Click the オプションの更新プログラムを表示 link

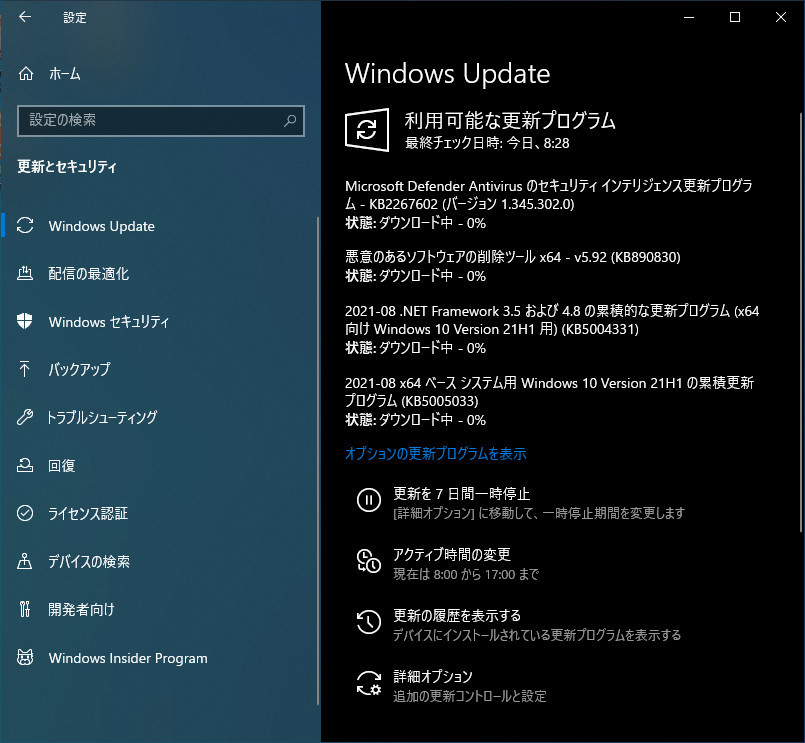pyautogui.click(x=435, y=453)
